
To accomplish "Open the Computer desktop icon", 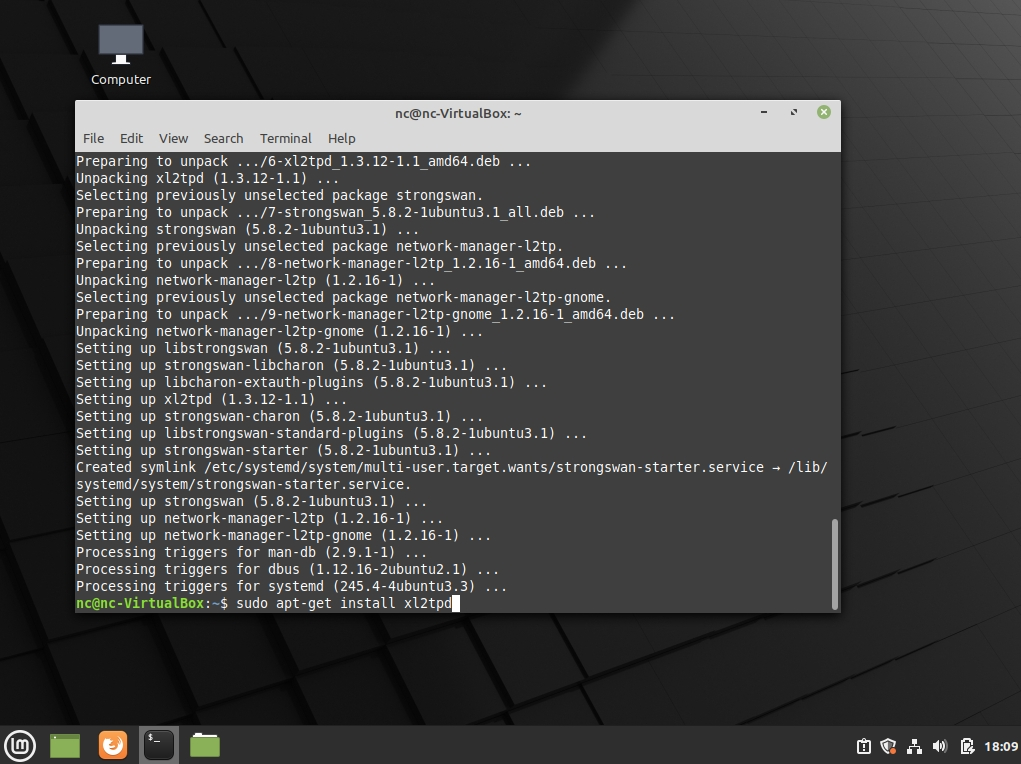I will coord(120,55).
